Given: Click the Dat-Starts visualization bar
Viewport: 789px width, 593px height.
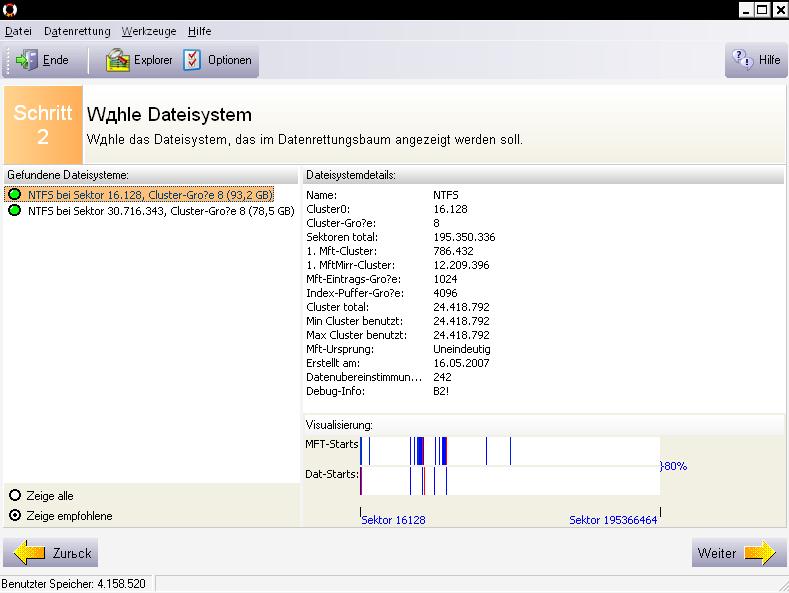Looking at the screenshot, I should 510,480.
